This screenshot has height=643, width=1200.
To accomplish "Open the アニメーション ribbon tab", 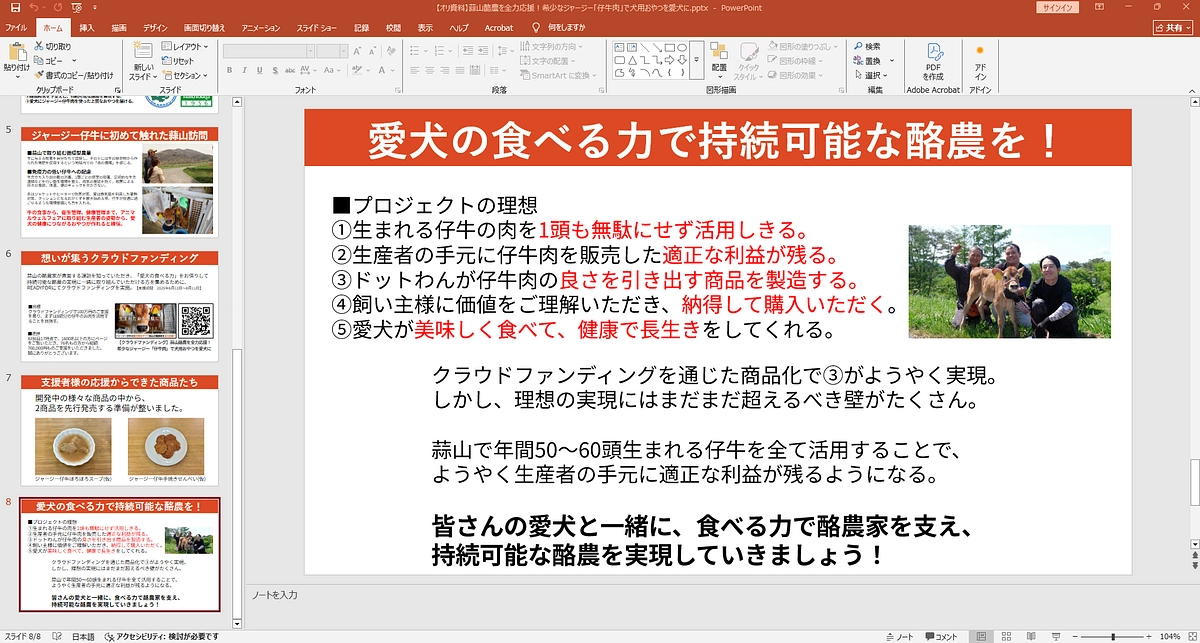I will 259,28.
